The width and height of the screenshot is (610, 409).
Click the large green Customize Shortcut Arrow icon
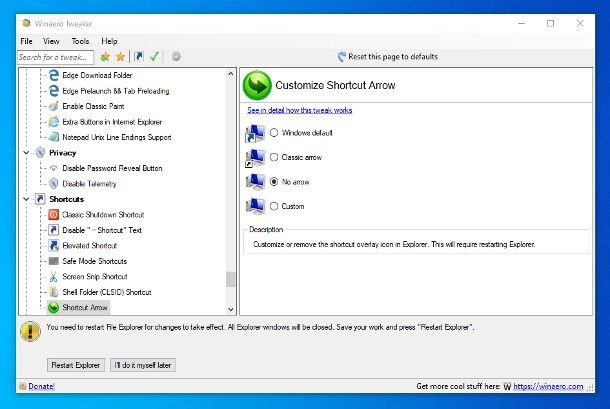(257, 85)
